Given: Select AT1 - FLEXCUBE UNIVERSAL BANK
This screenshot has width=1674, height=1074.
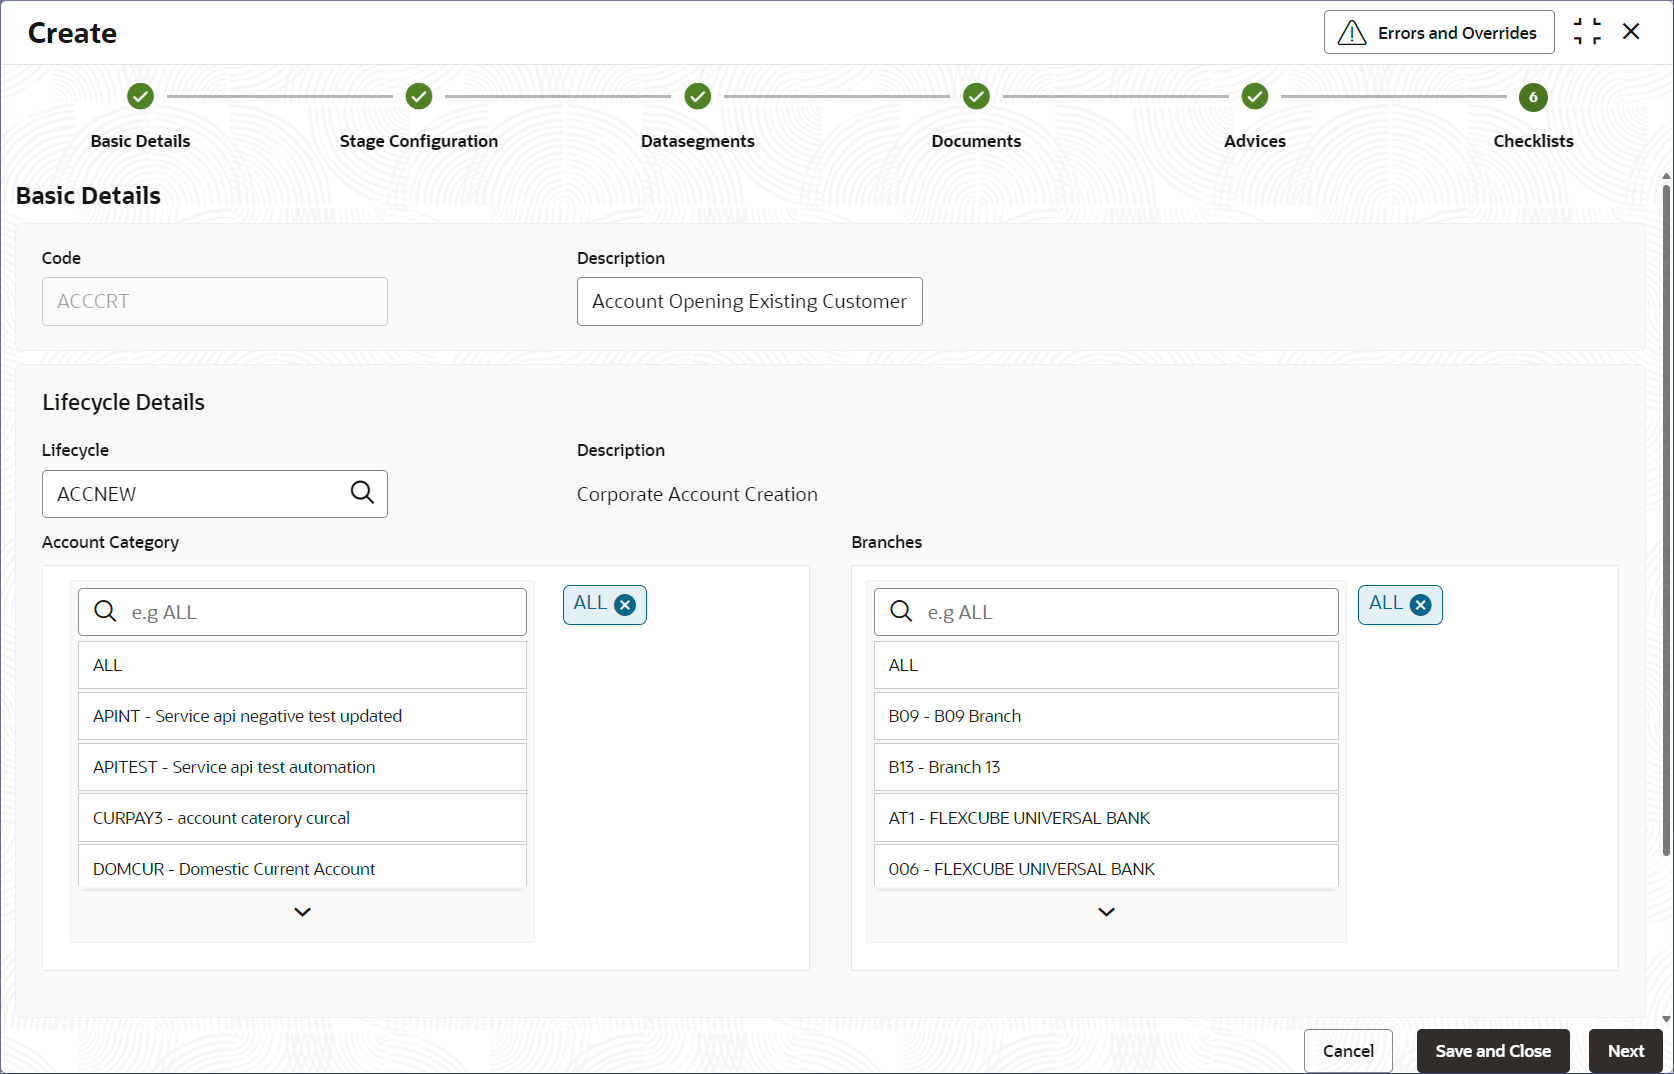Looking at the screenshot, I should click(x=1106, y=818).
